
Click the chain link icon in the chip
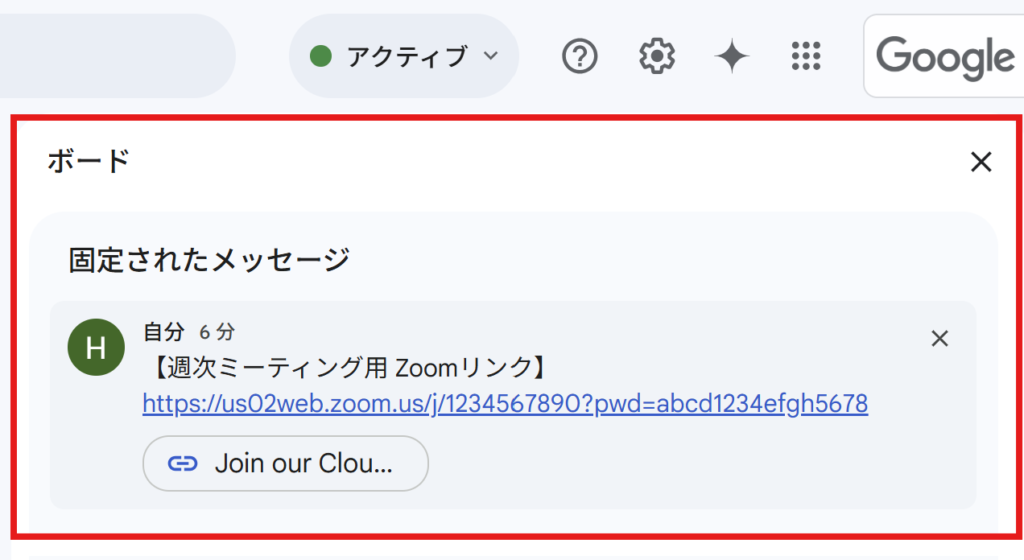182,463
